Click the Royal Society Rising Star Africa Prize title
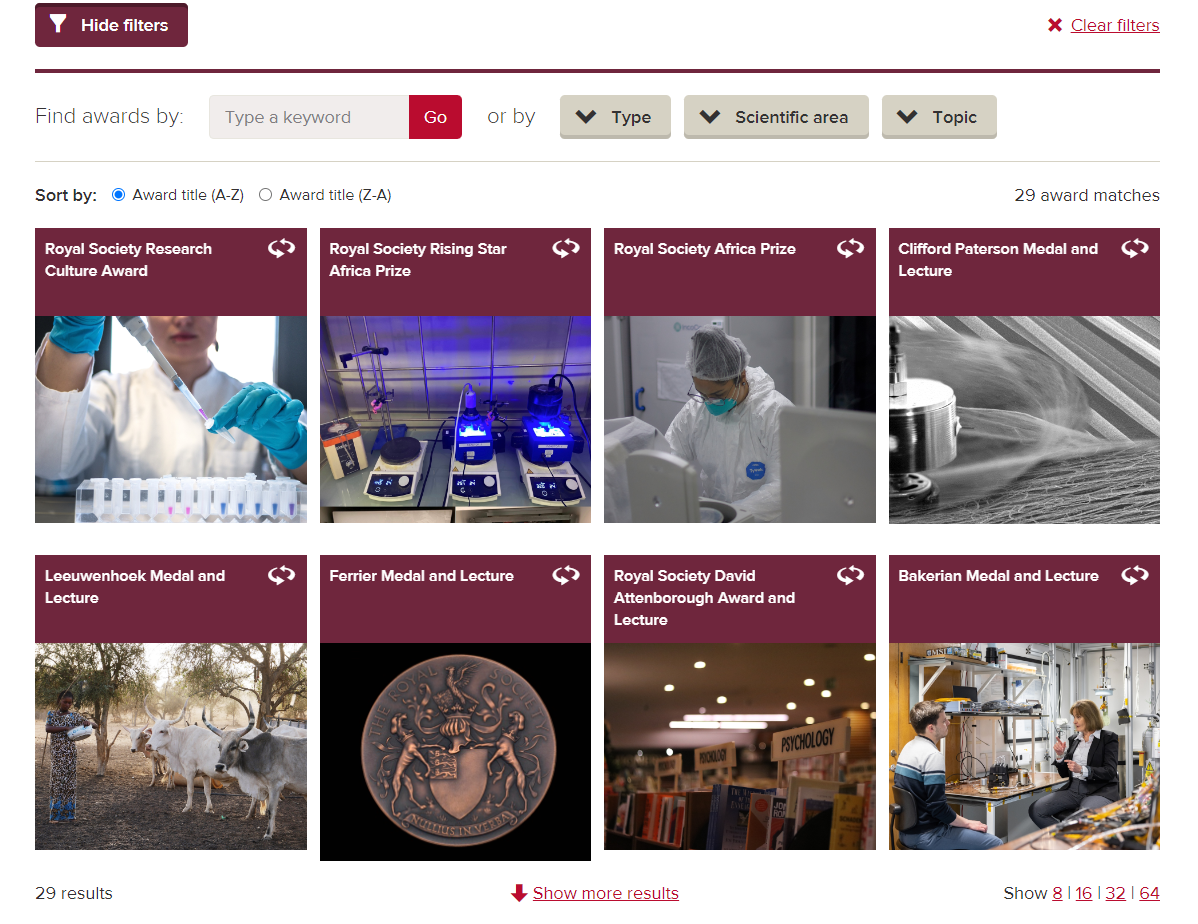 tap(418, 260)
